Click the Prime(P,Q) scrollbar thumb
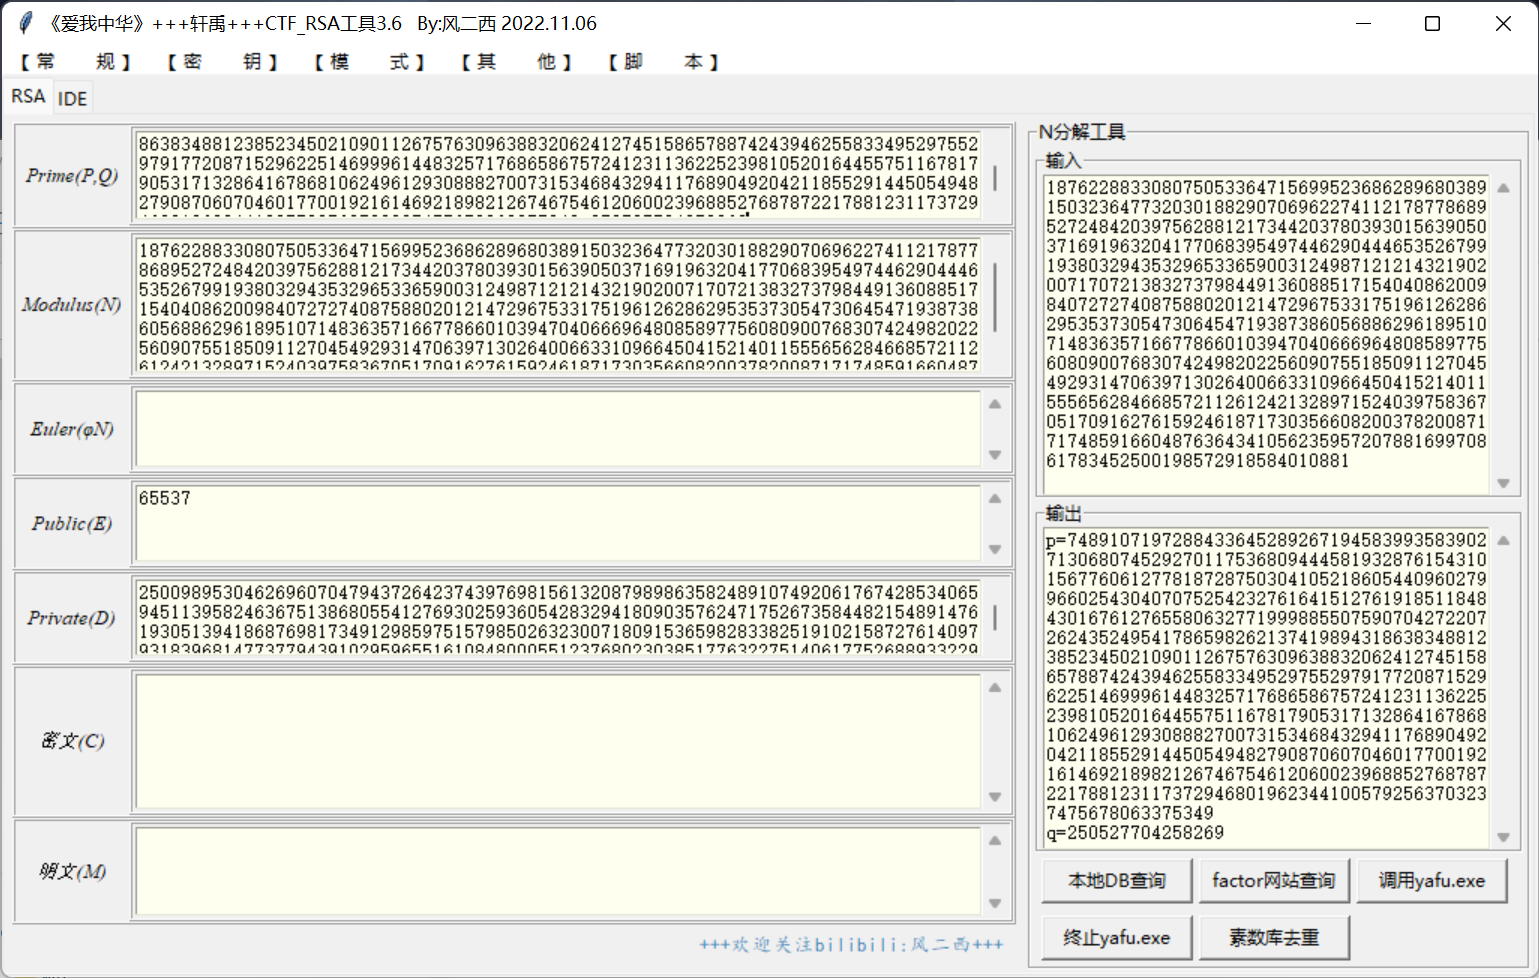The height and width of the screenshot is (978, 1539). pyautogui.click(x=995, y=178)
